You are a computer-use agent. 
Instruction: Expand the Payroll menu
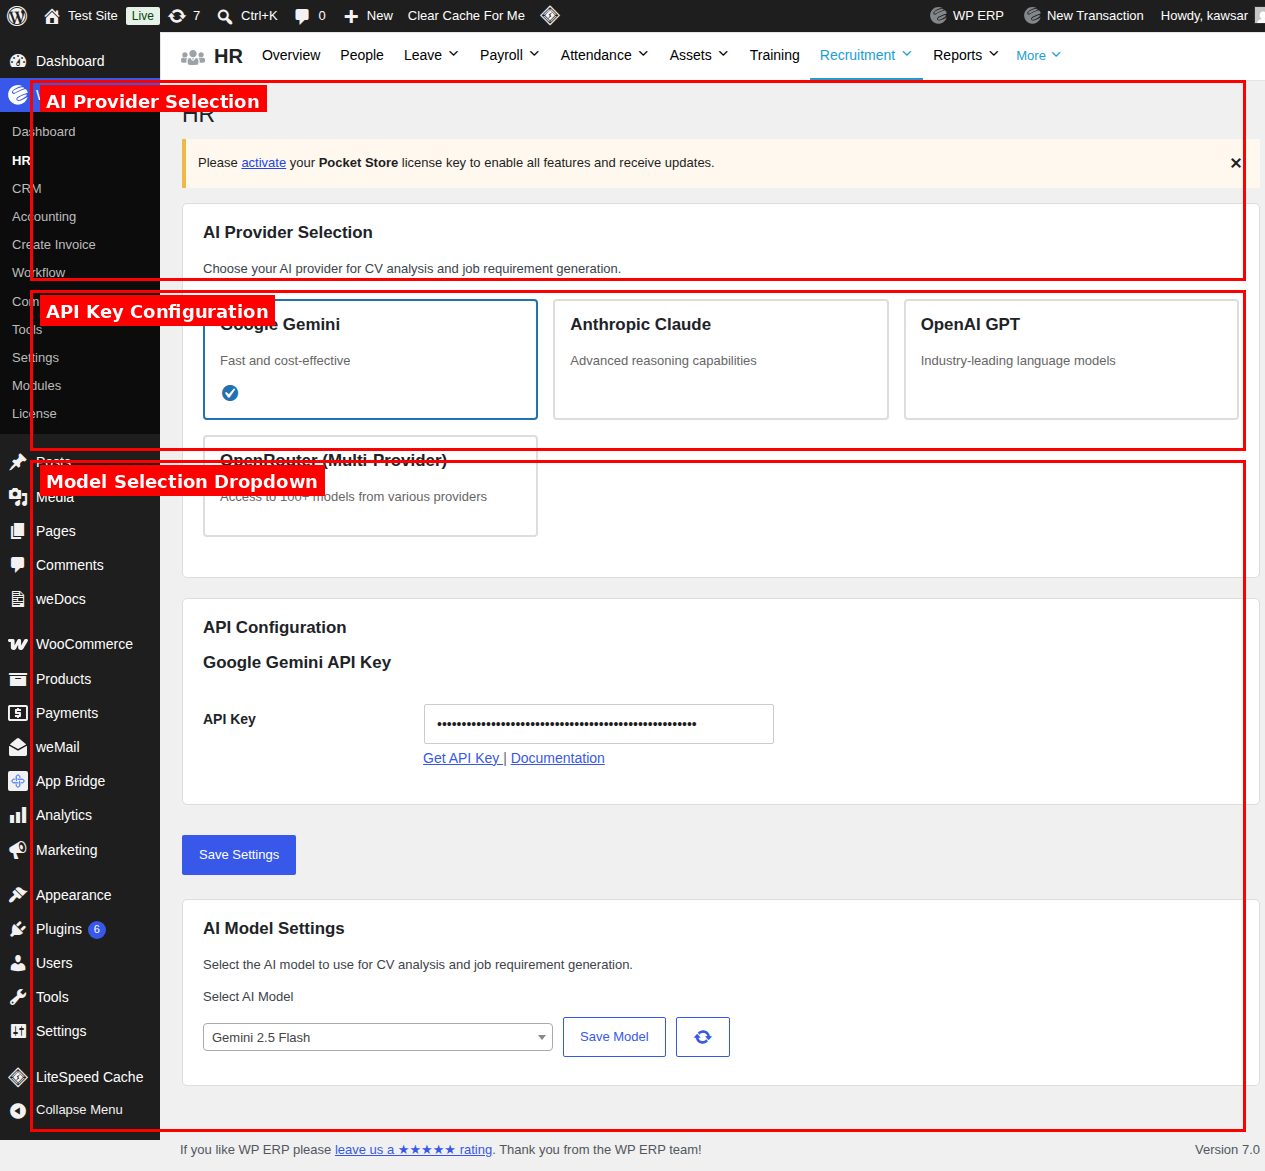[510, 55]
